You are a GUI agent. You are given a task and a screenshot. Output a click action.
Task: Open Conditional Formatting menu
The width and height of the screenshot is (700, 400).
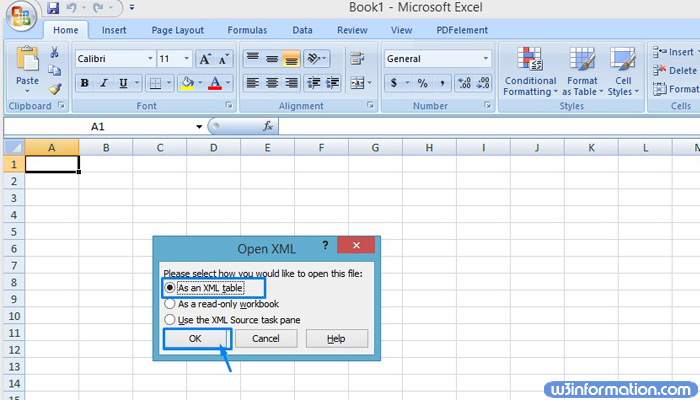530,71
